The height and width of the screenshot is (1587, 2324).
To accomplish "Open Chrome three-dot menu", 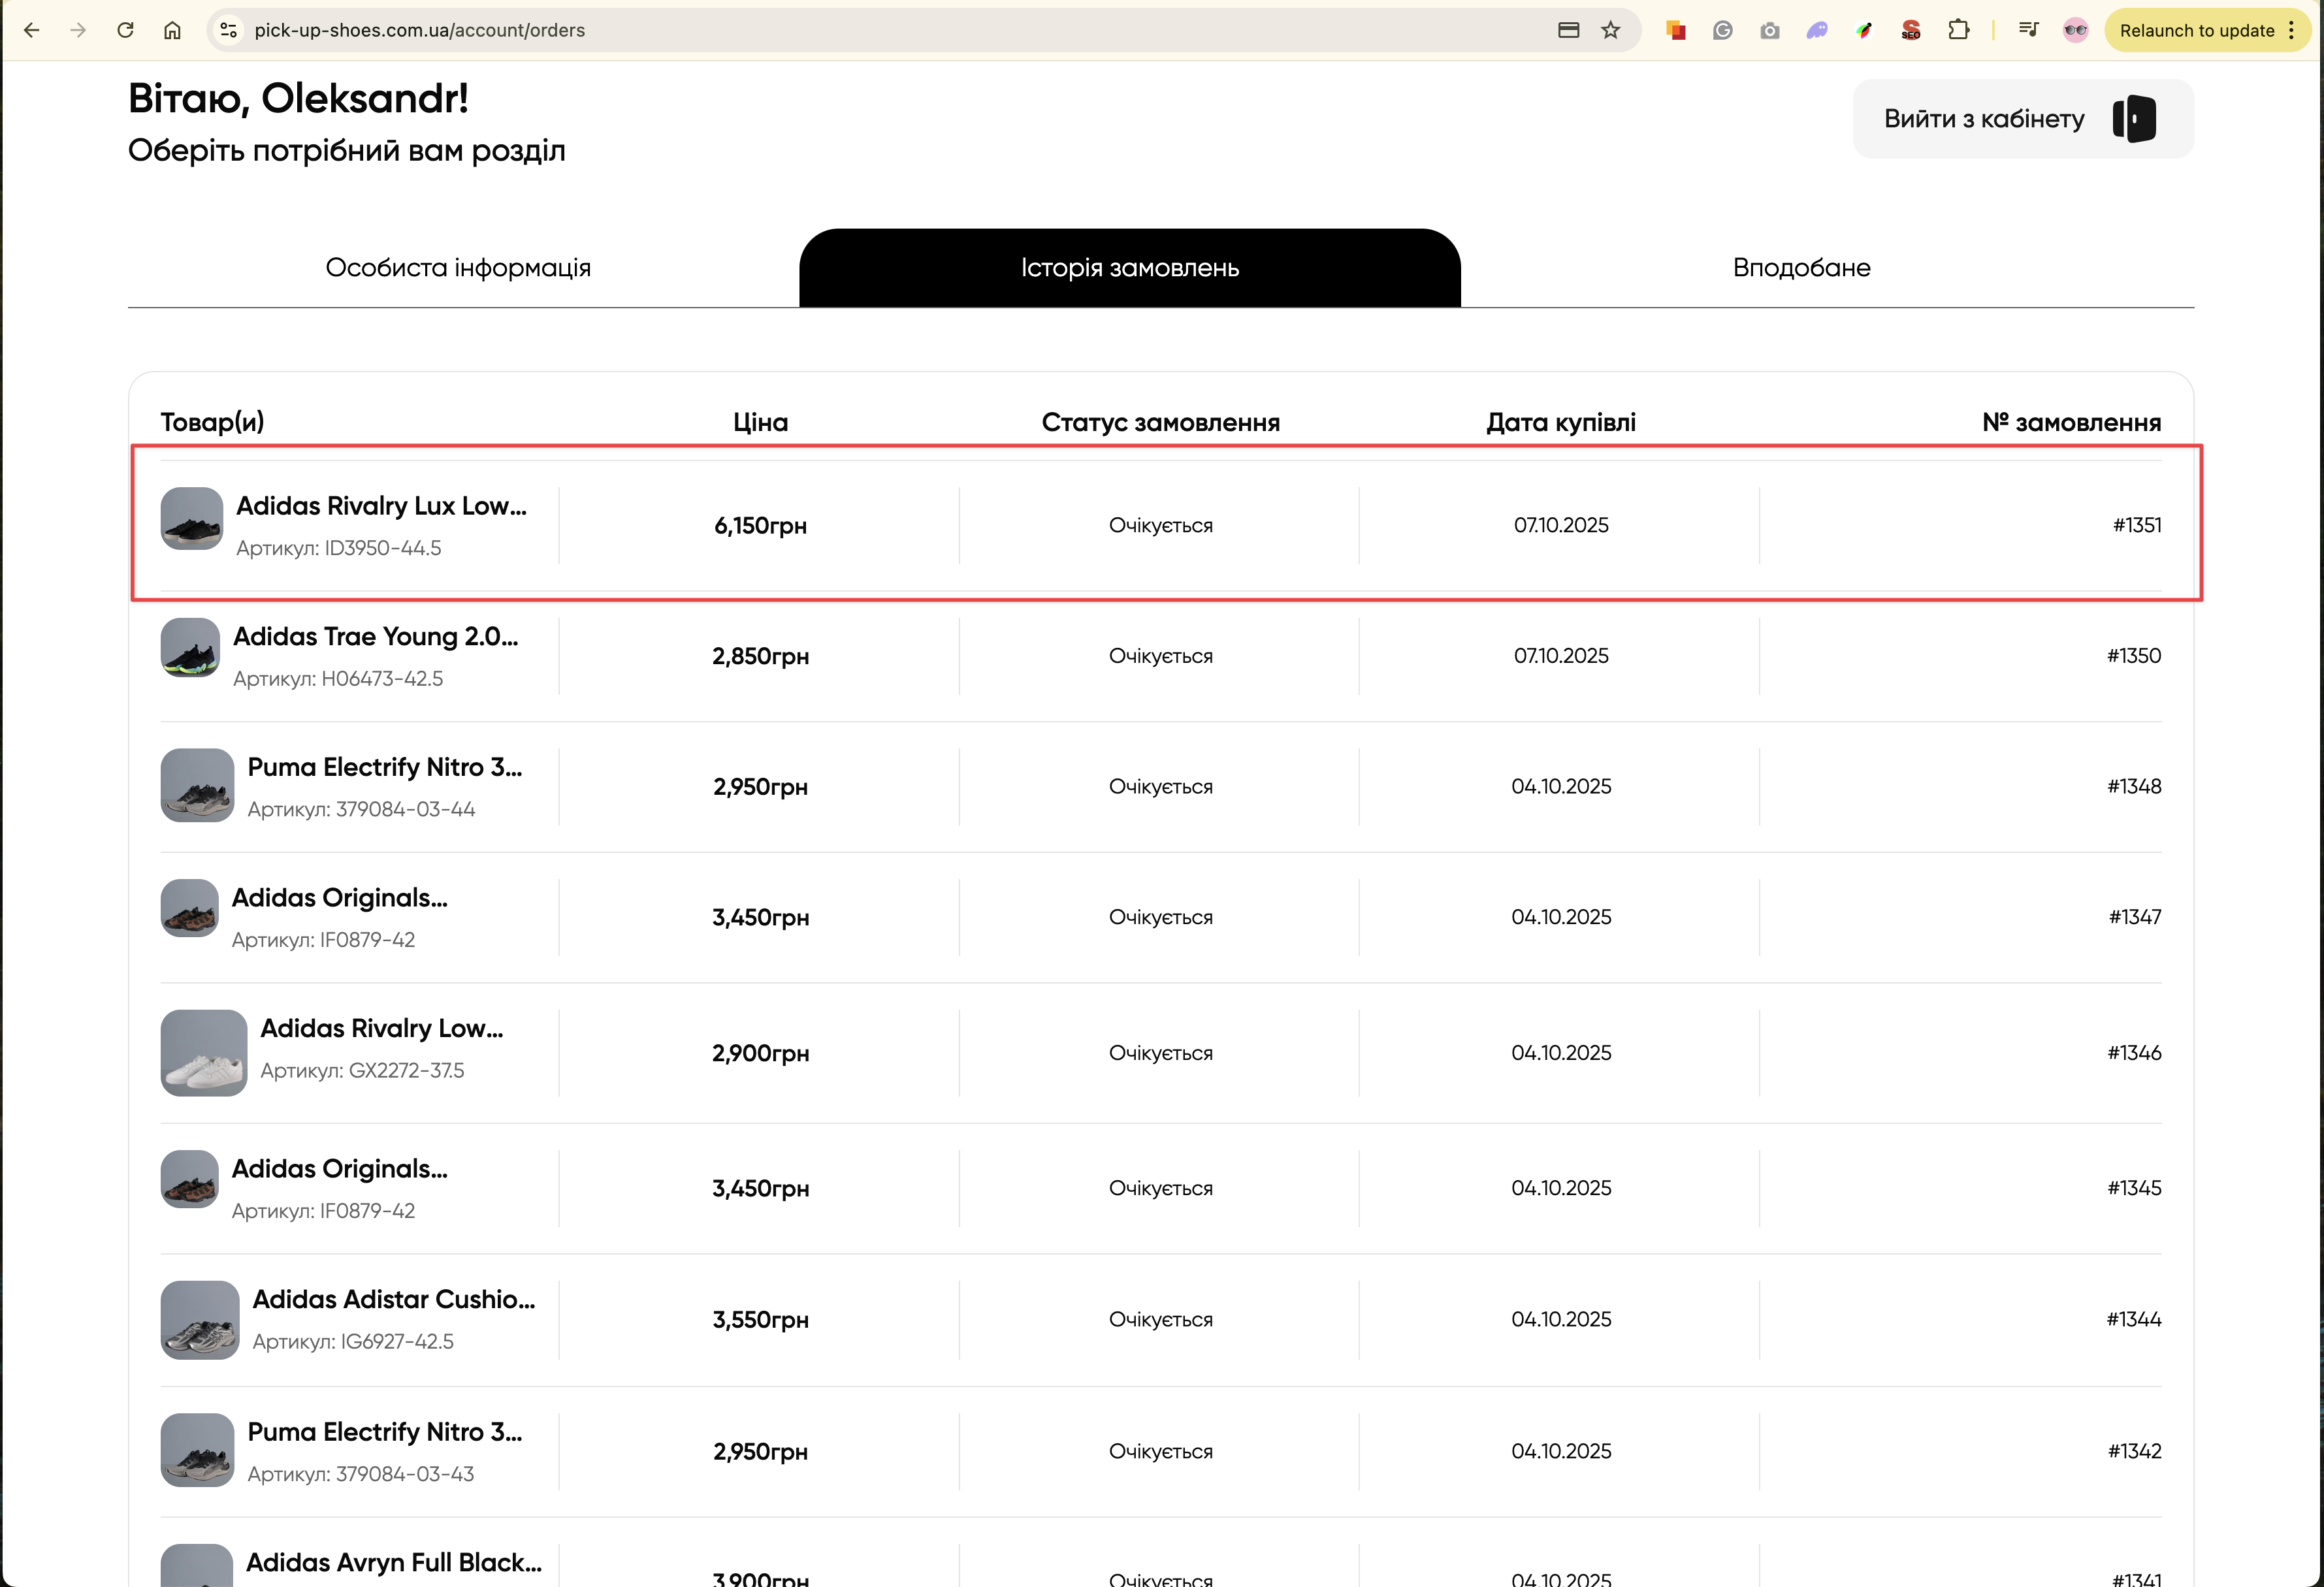I will point(2291,30).
